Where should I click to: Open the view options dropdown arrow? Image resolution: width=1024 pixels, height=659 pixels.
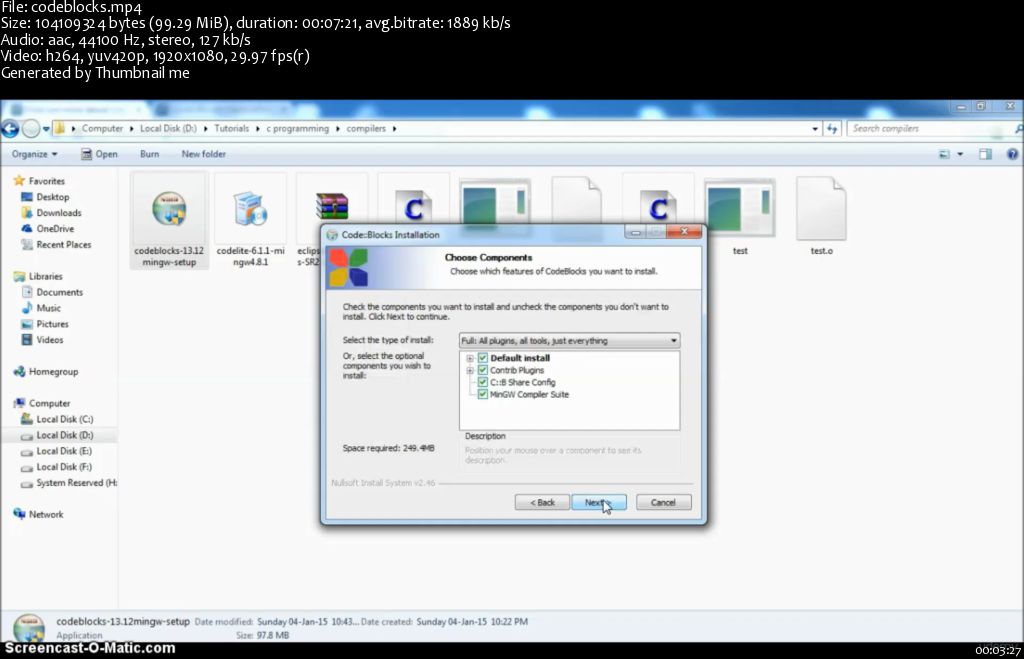pyautogui.click(x=960, y=154)
